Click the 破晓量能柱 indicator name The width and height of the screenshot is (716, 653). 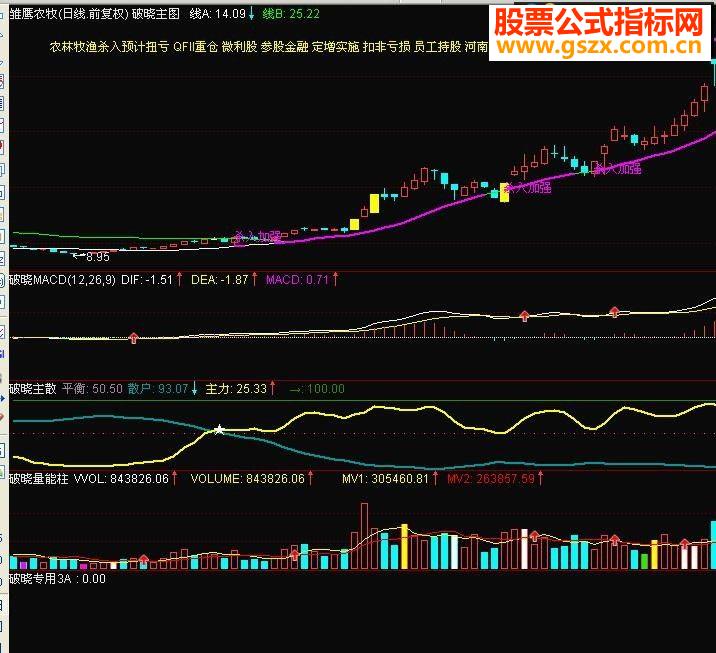(39, 479)
